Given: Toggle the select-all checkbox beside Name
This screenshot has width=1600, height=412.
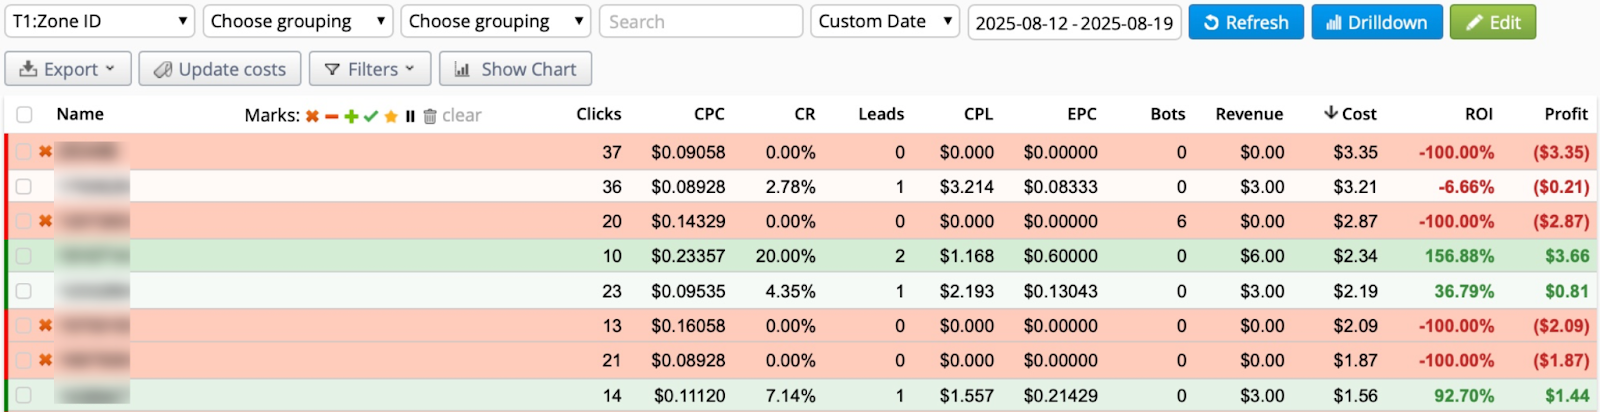Looking at the screenshot, I should [x=24, y=115].
